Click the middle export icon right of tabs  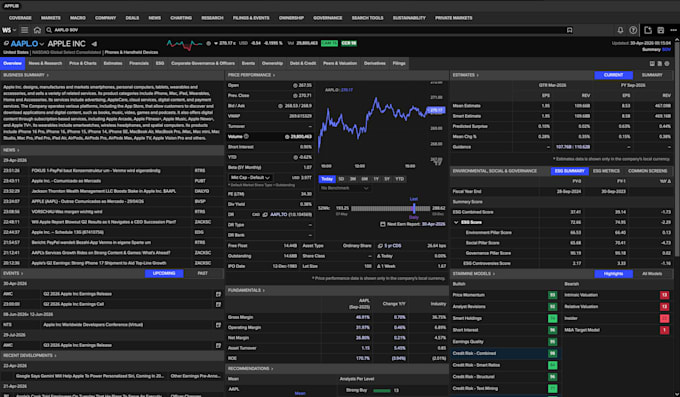(660, 63)
